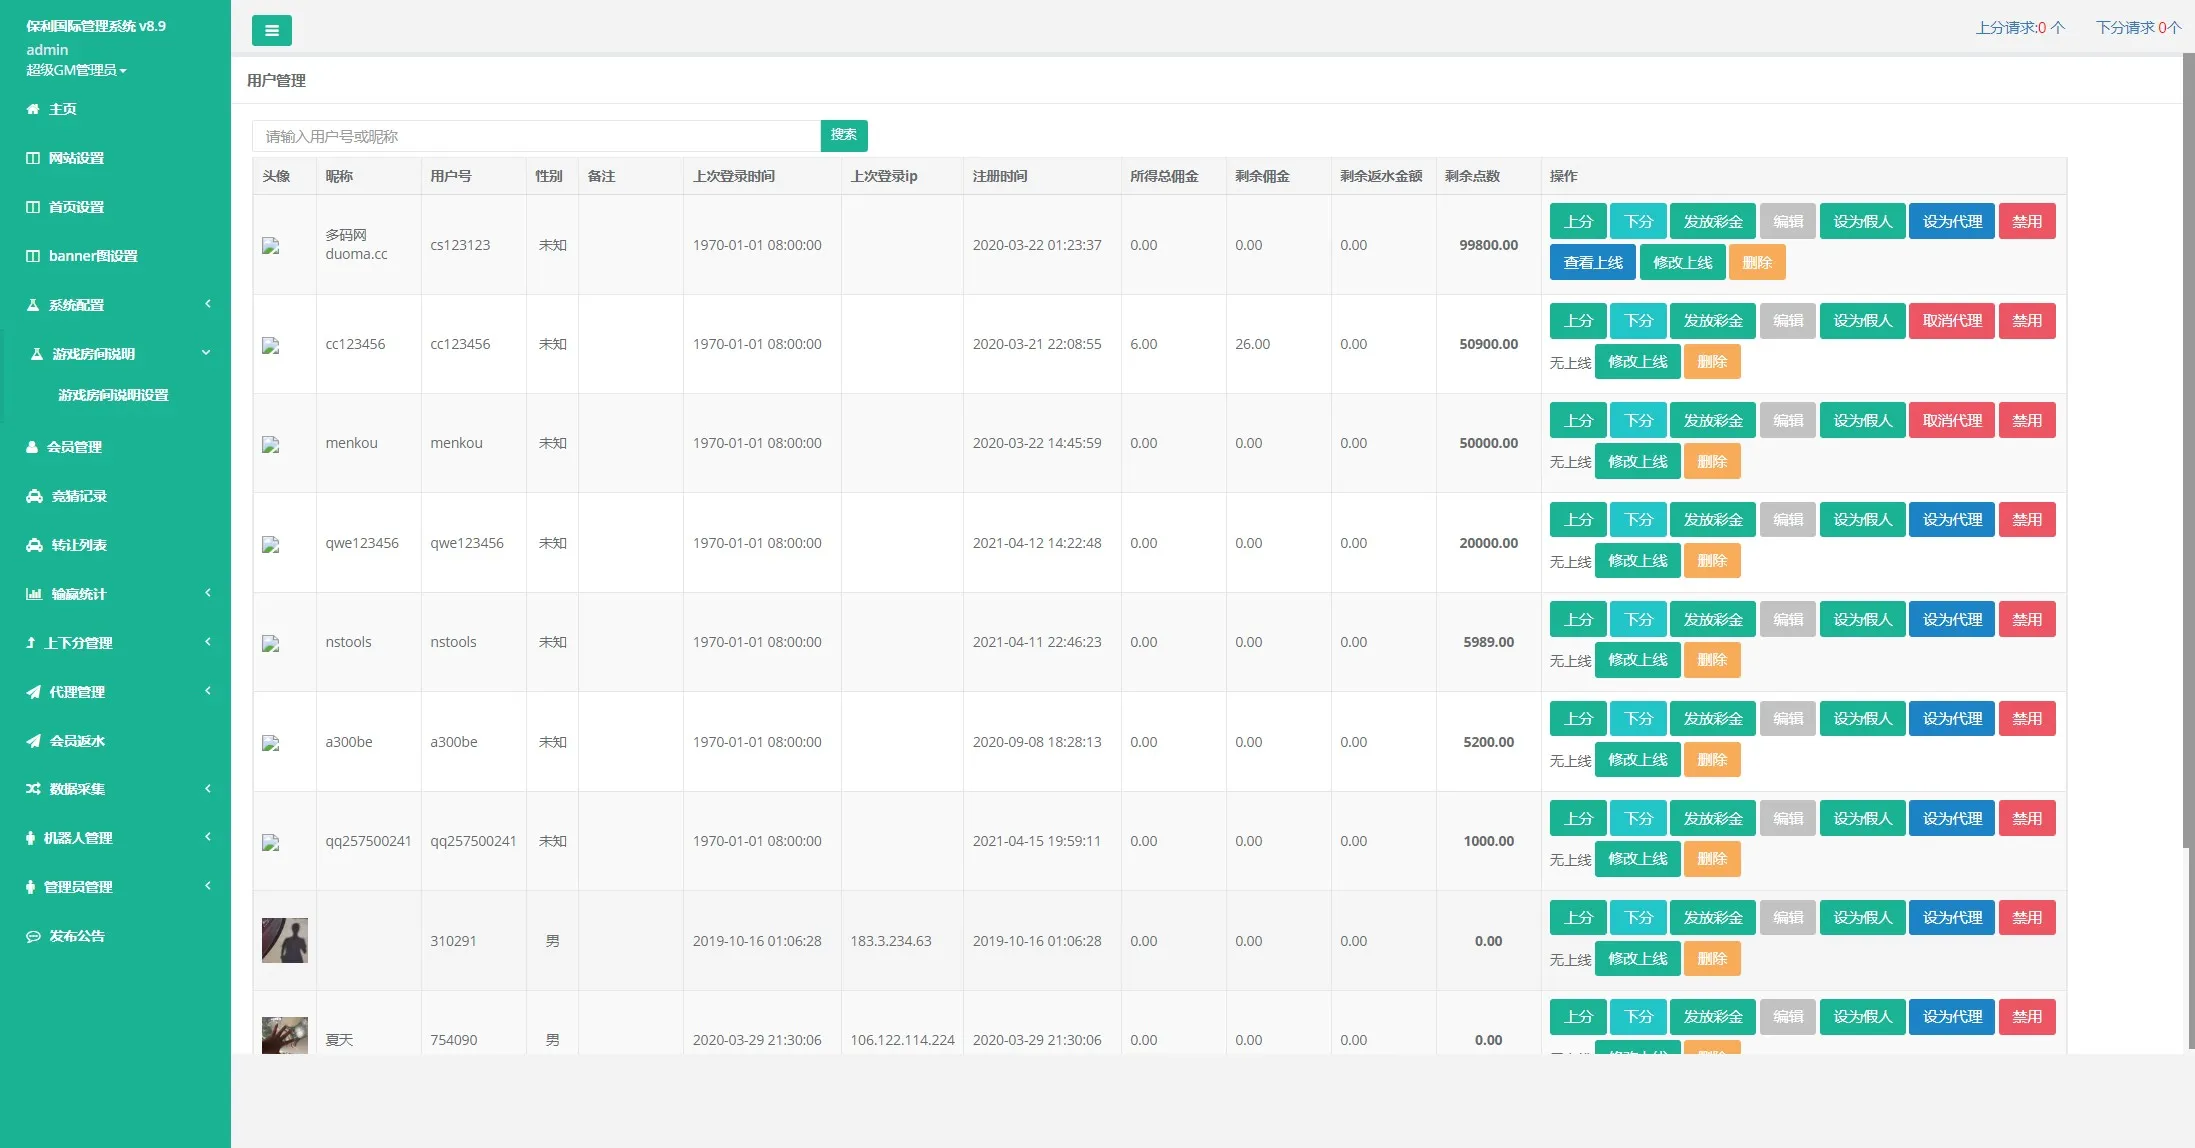Click 禁用 for user cs123123

pyautogui.click(x=2026, y=222)
